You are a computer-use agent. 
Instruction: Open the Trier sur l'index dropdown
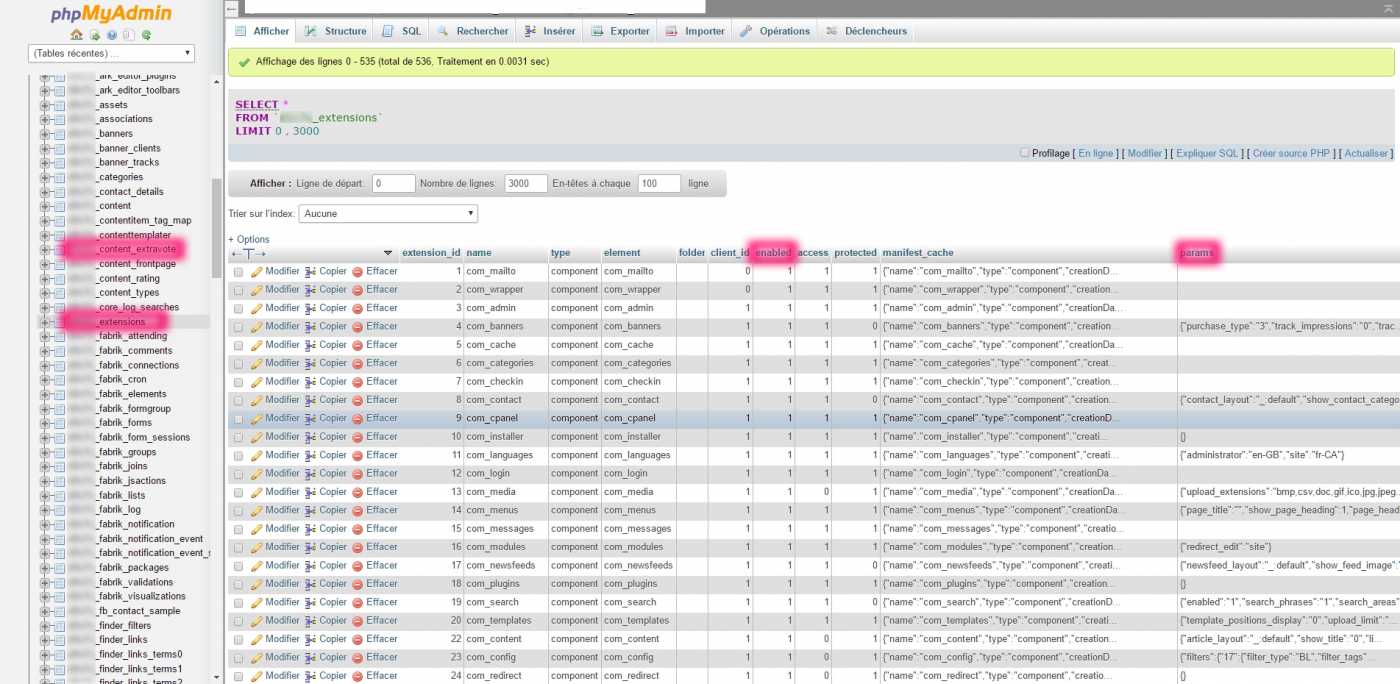[x=388, y=214]
